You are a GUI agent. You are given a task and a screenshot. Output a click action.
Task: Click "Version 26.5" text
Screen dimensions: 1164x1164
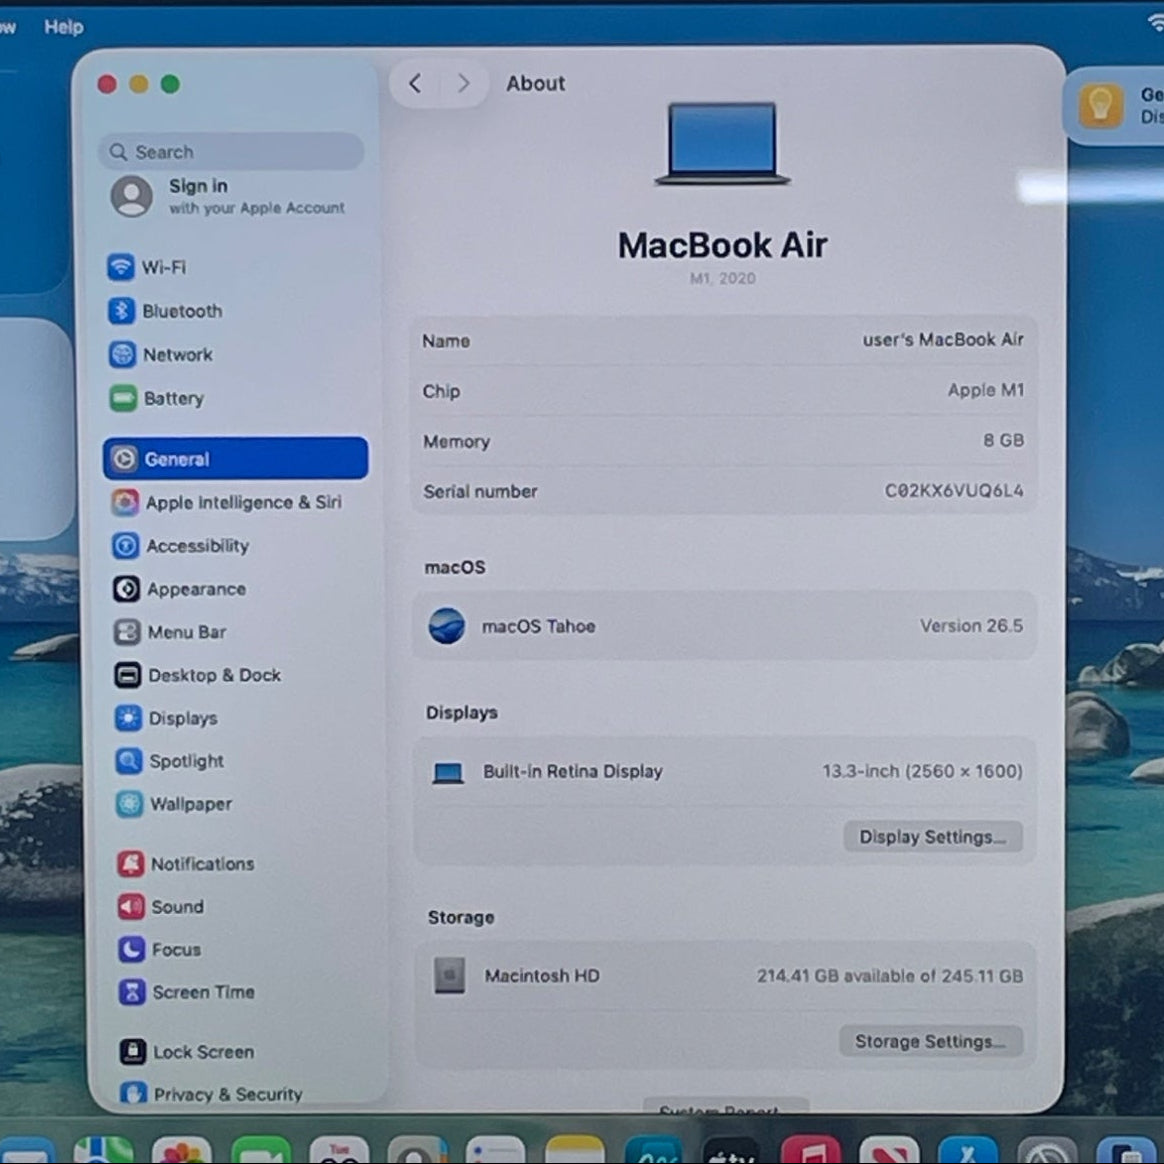pyautogui.click(x=971, y=626)
